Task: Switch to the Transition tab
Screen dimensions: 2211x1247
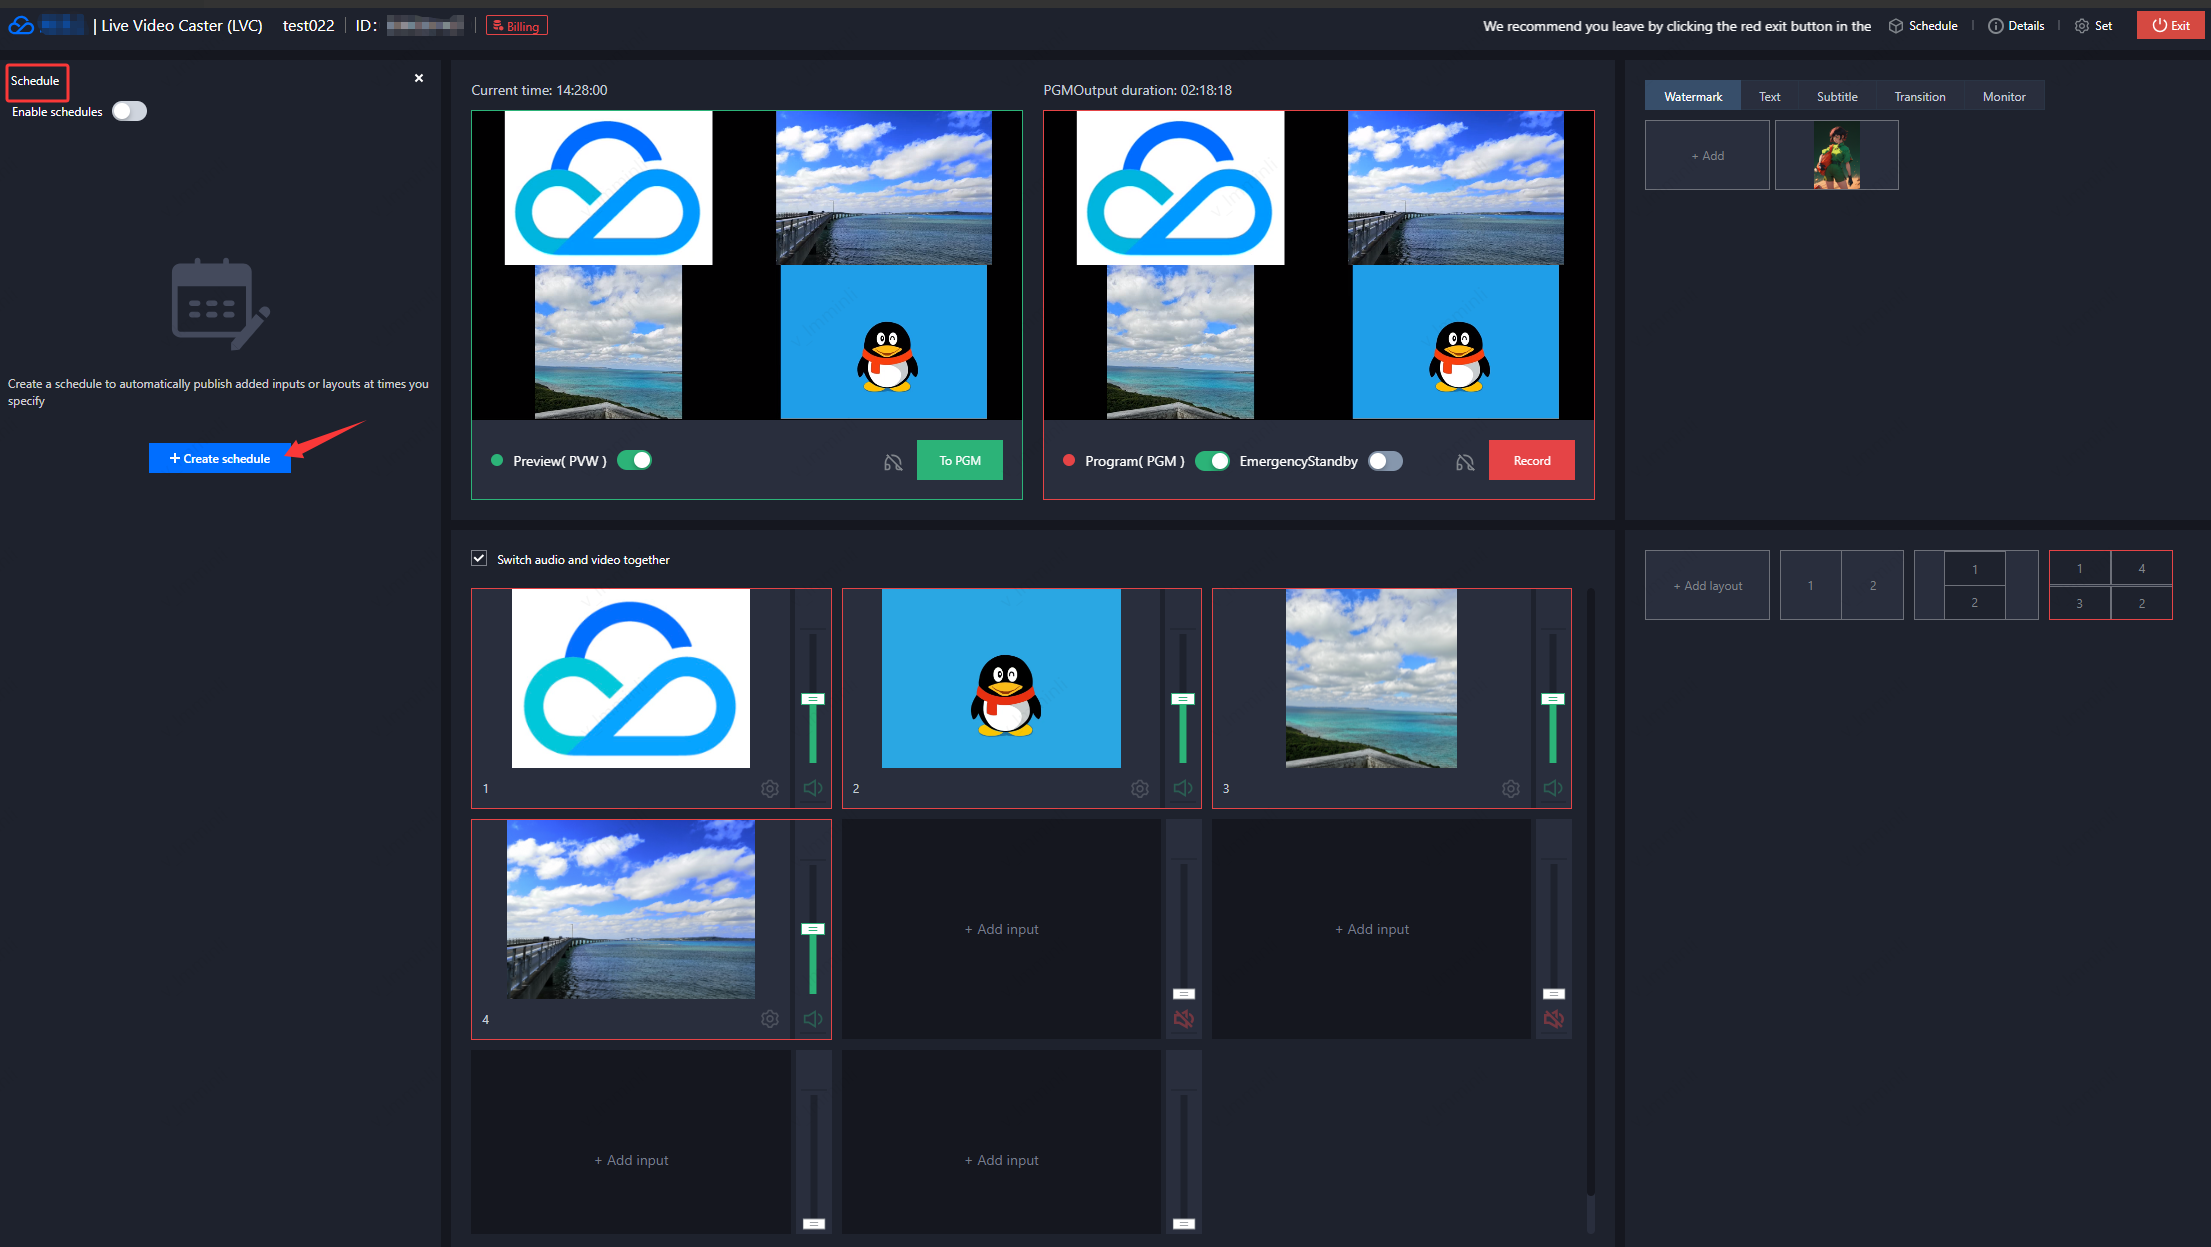Action: 1919,96
